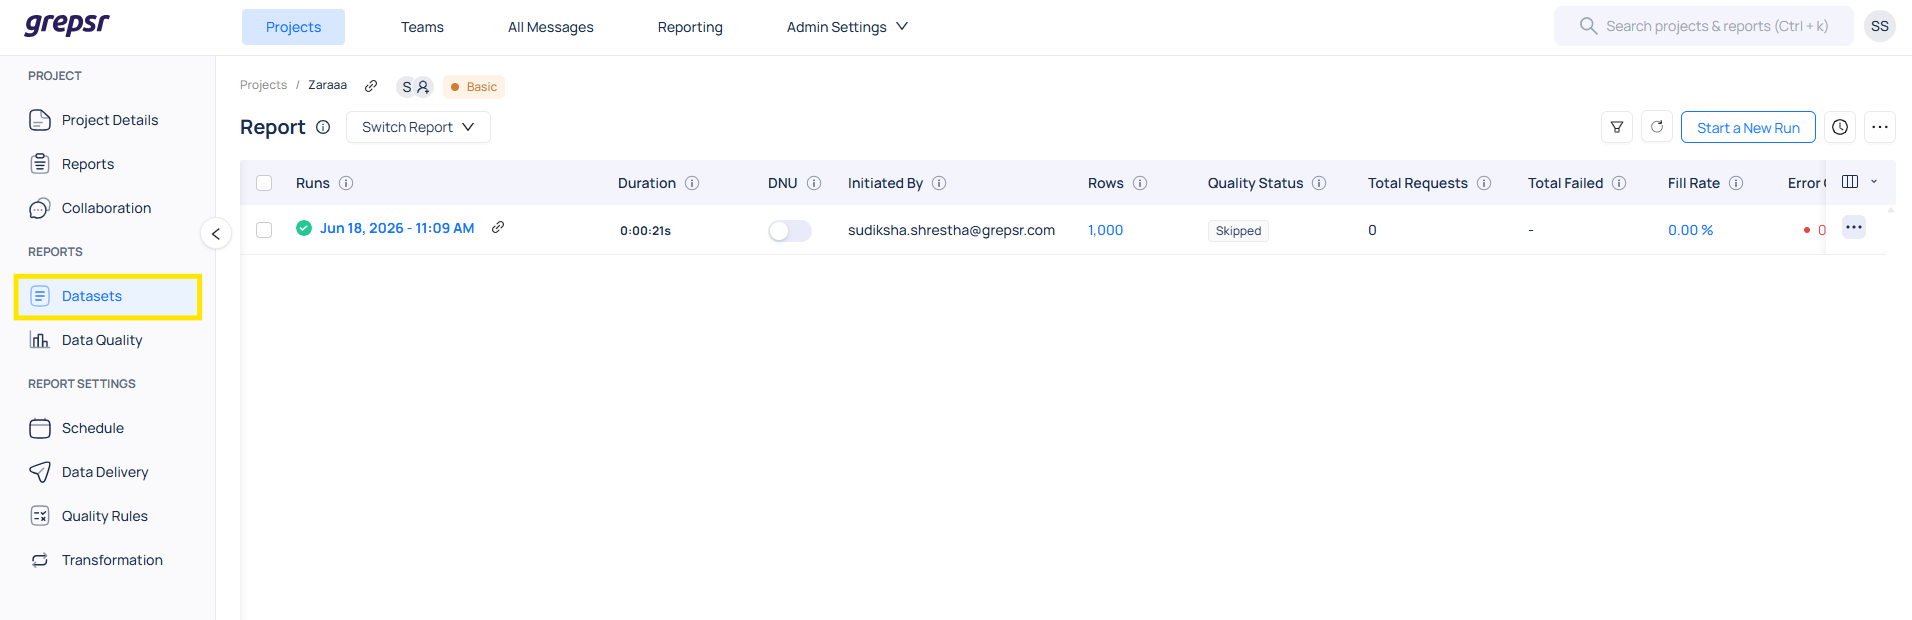Click the 0.00 % fill rate link
The width and height of the screenshot is (1912, 620).
[x=1690, y=230]
